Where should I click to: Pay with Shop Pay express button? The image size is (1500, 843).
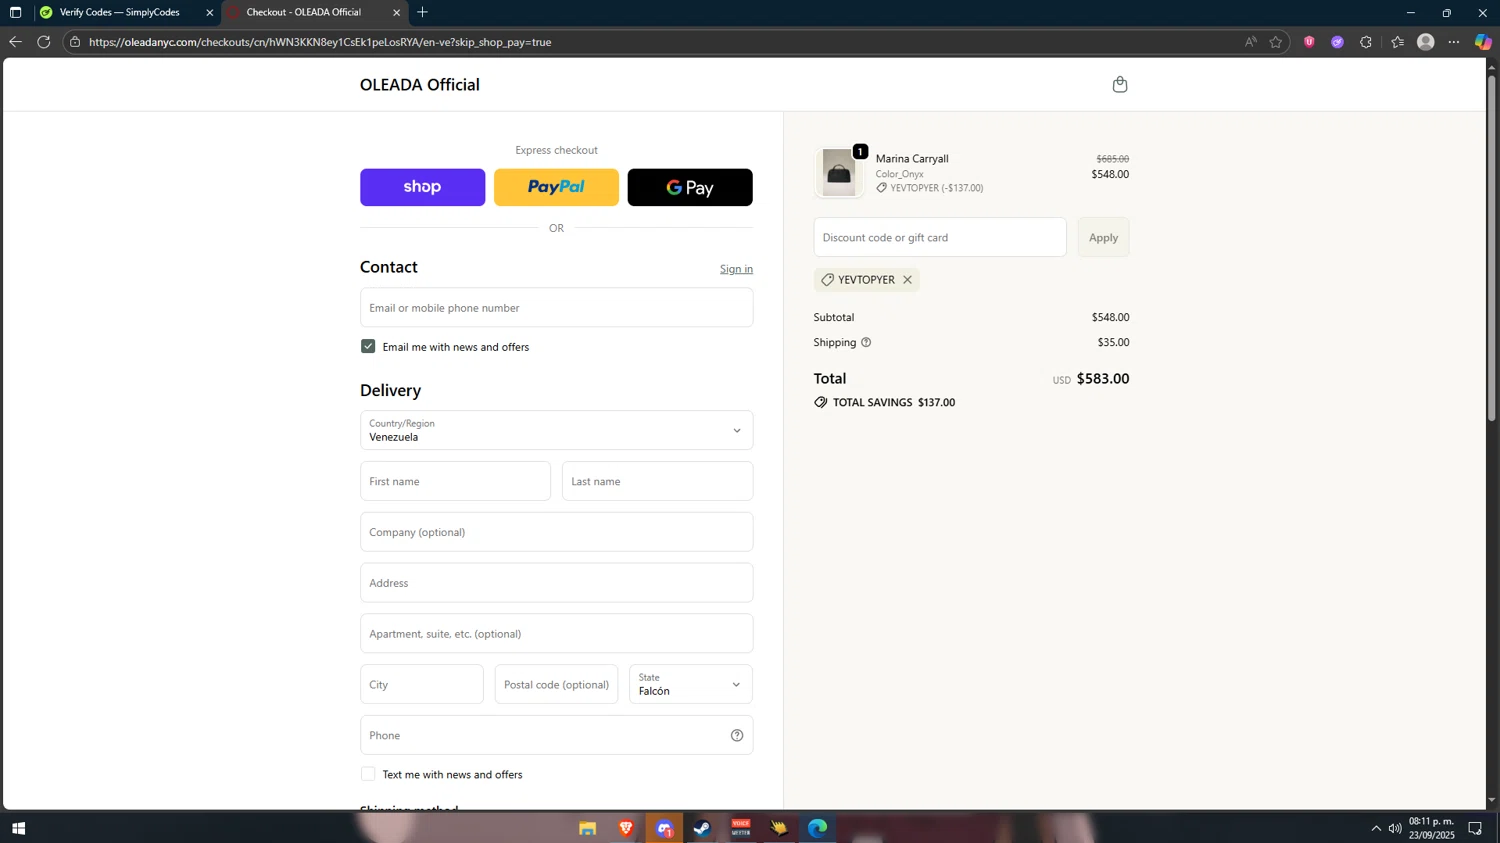click(422, 187)
